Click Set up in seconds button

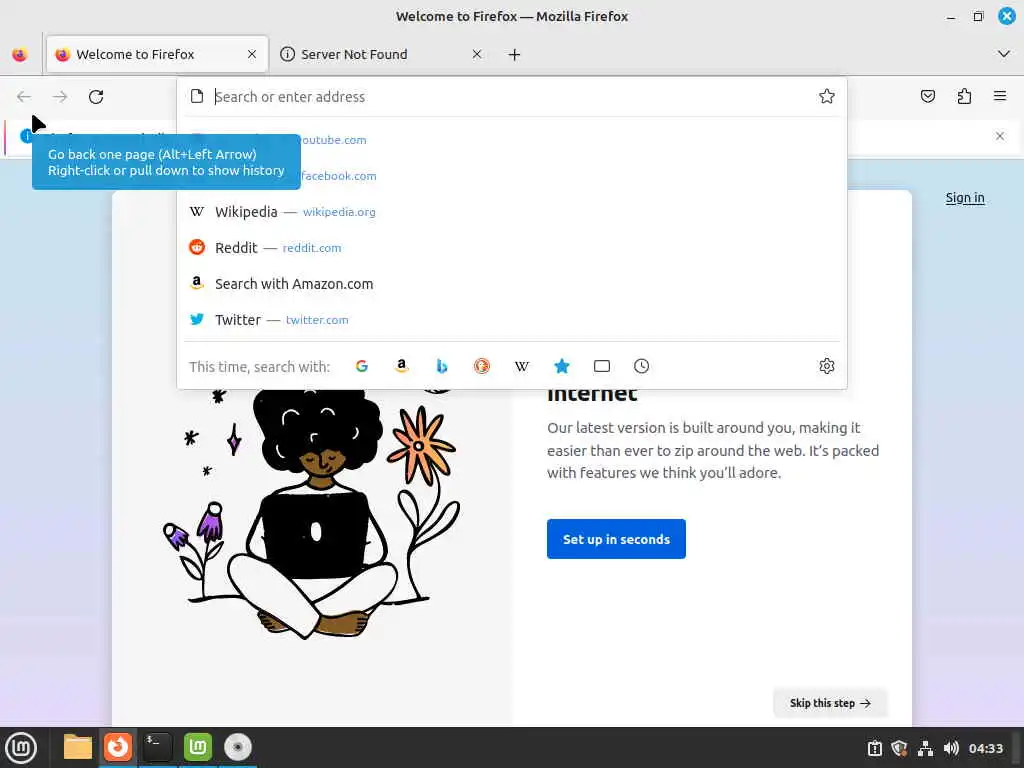coord(616,539)
